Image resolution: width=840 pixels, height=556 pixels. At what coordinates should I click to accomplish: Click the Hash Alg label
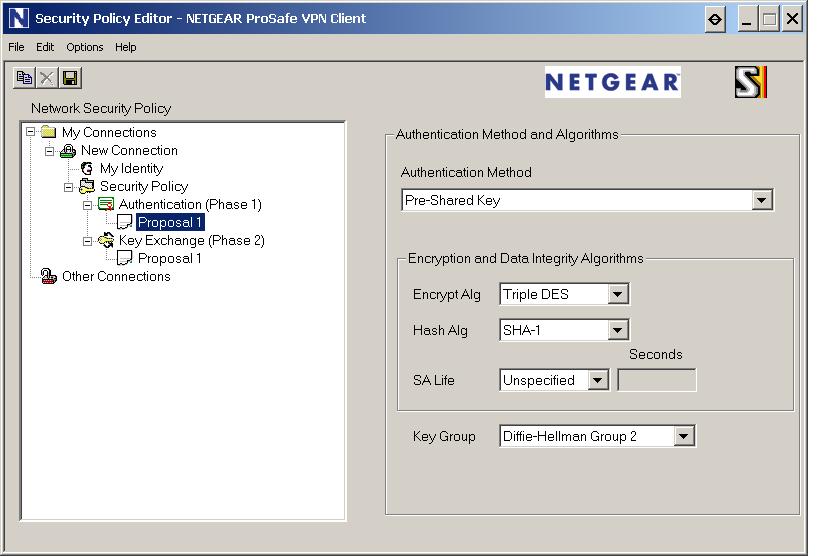point(440,330)
